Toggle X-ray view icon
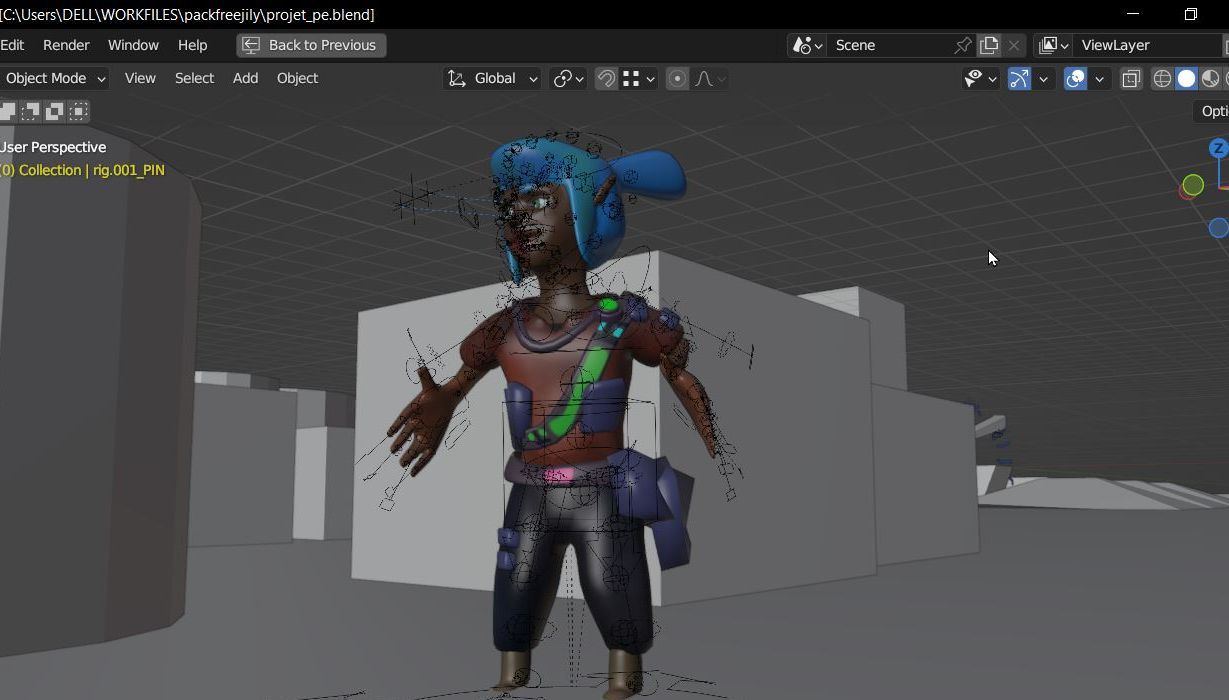 click(x=1131, y=78)
